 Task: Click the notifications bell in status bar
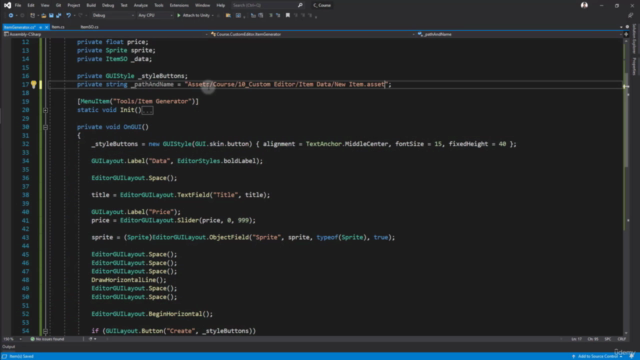pyautogui.click(x=631, y=356)
